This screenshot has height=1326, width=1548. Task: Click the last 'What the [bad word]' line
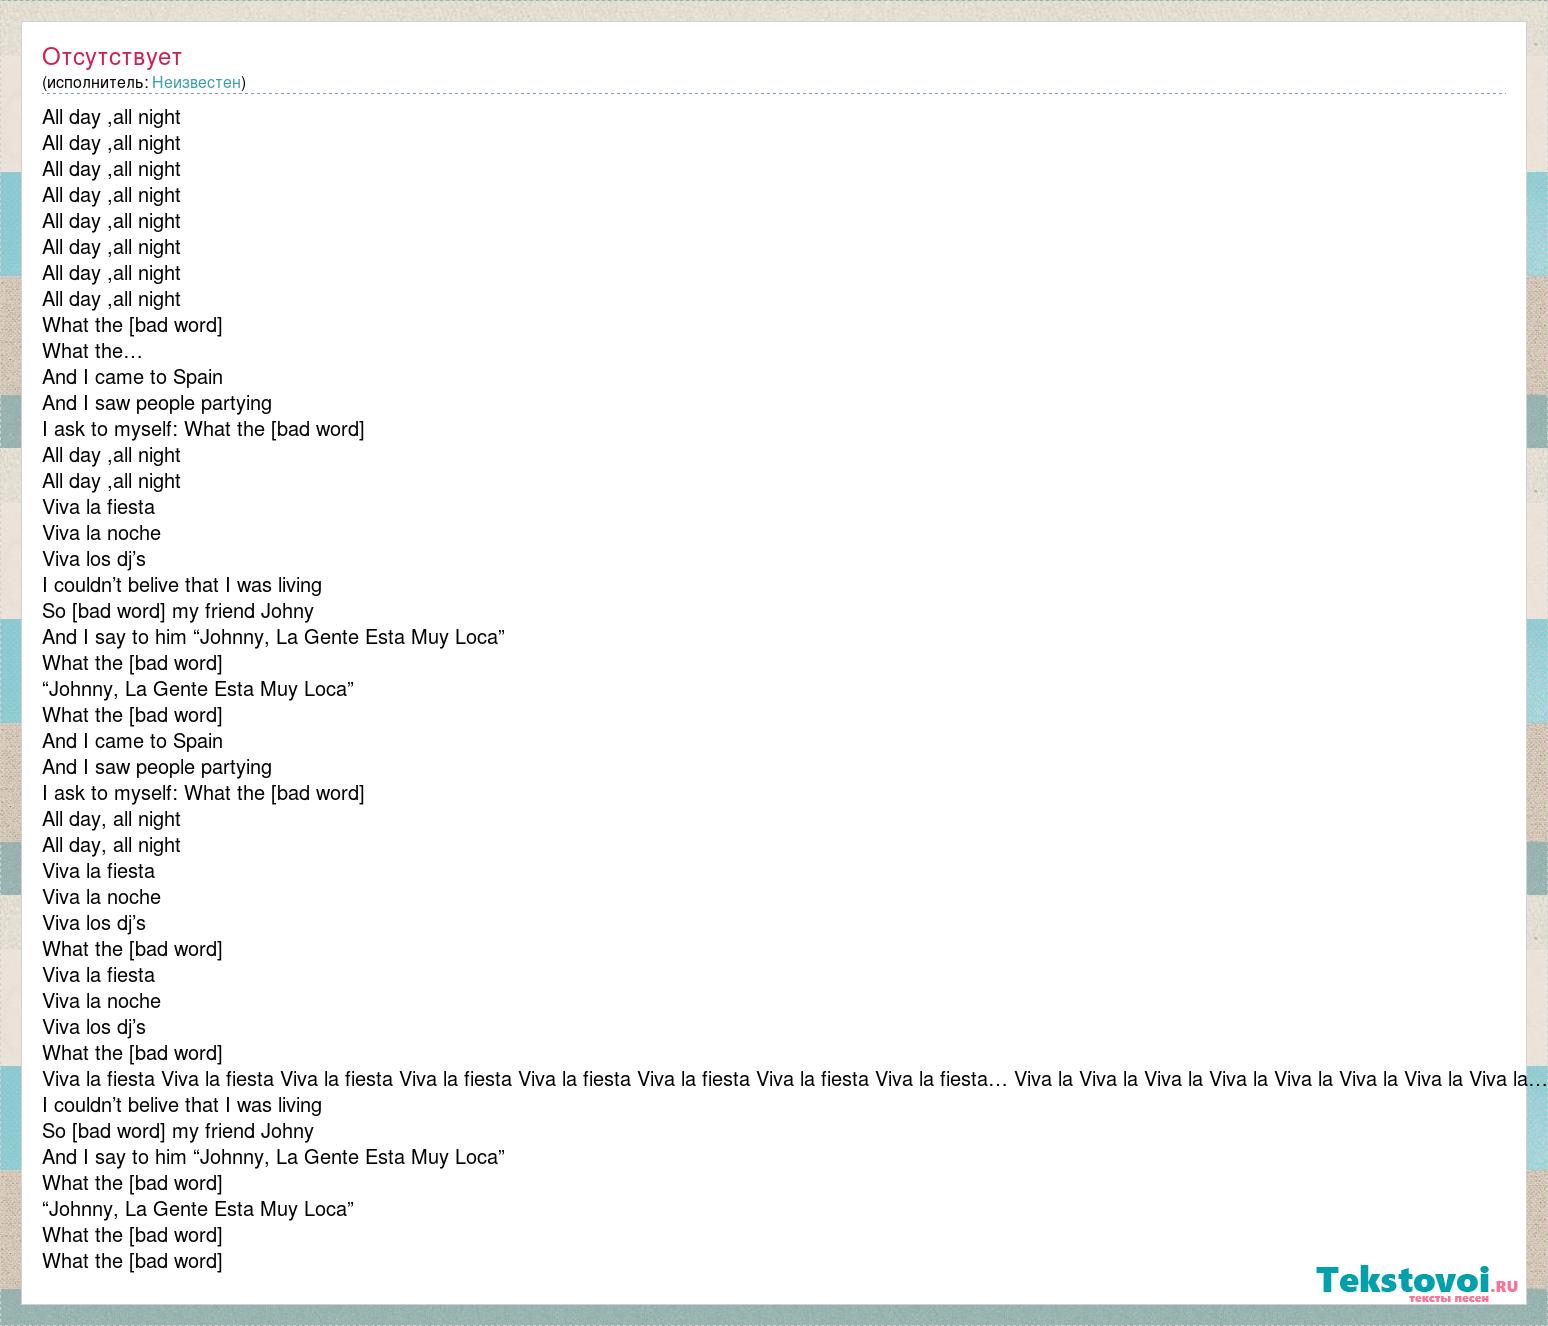pyautogui.click(x=132, y=1261)
